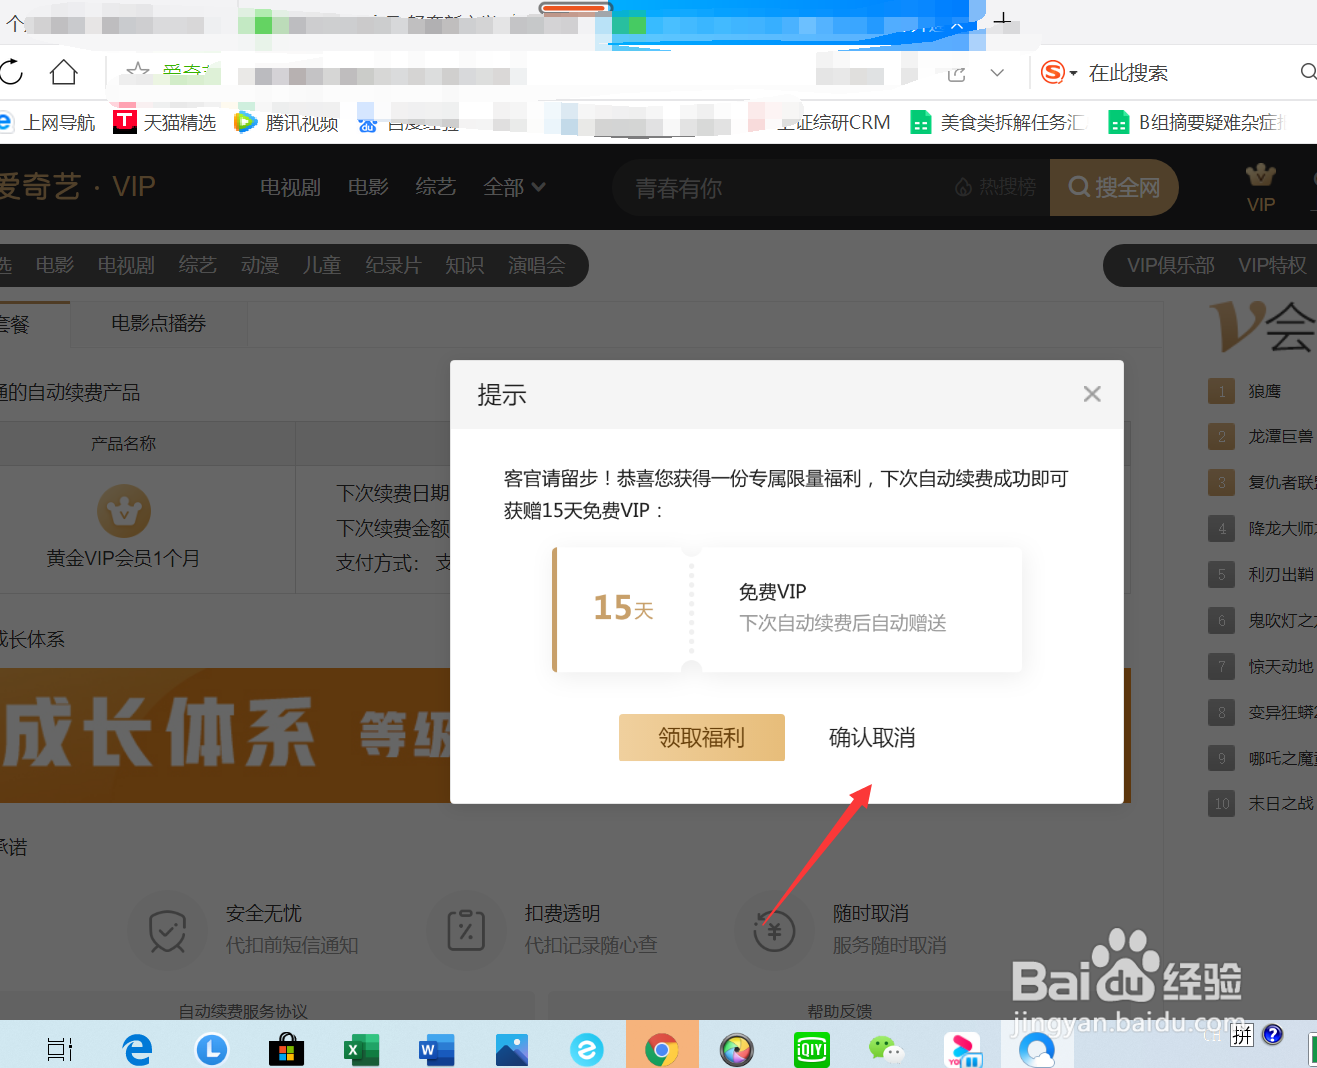Click the Sogou search engine icon
The height and width of the screenshot is (1068, 1317).
pos(1052,72)
